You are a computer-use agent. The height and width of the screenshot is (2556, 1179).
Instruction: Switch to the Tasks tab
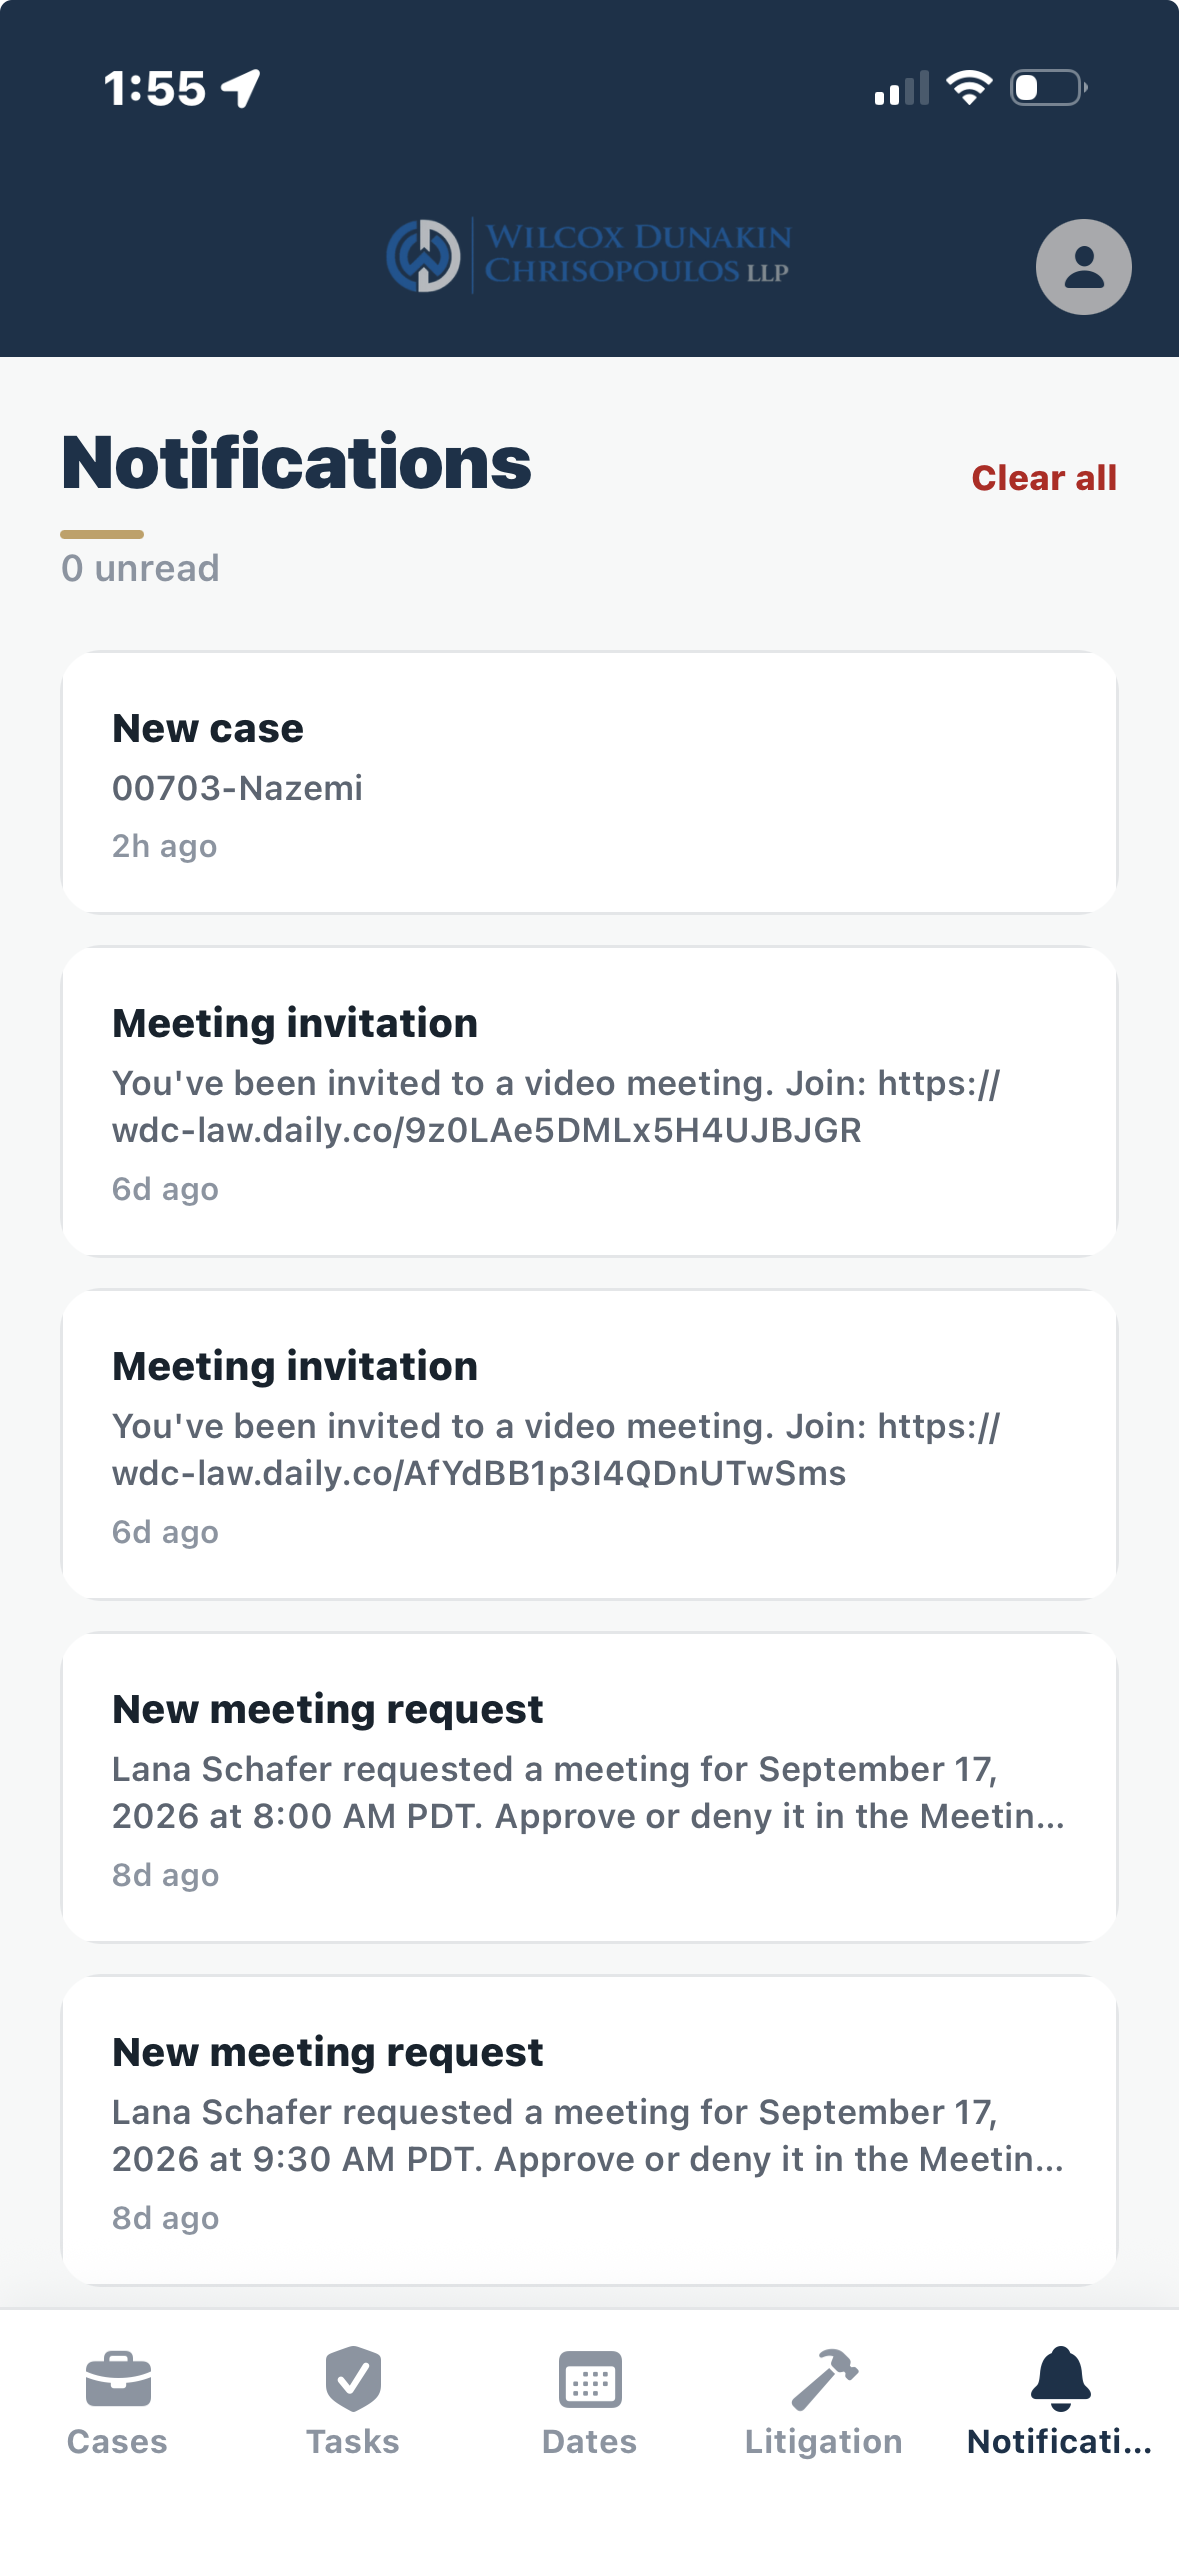[353, 2402]
